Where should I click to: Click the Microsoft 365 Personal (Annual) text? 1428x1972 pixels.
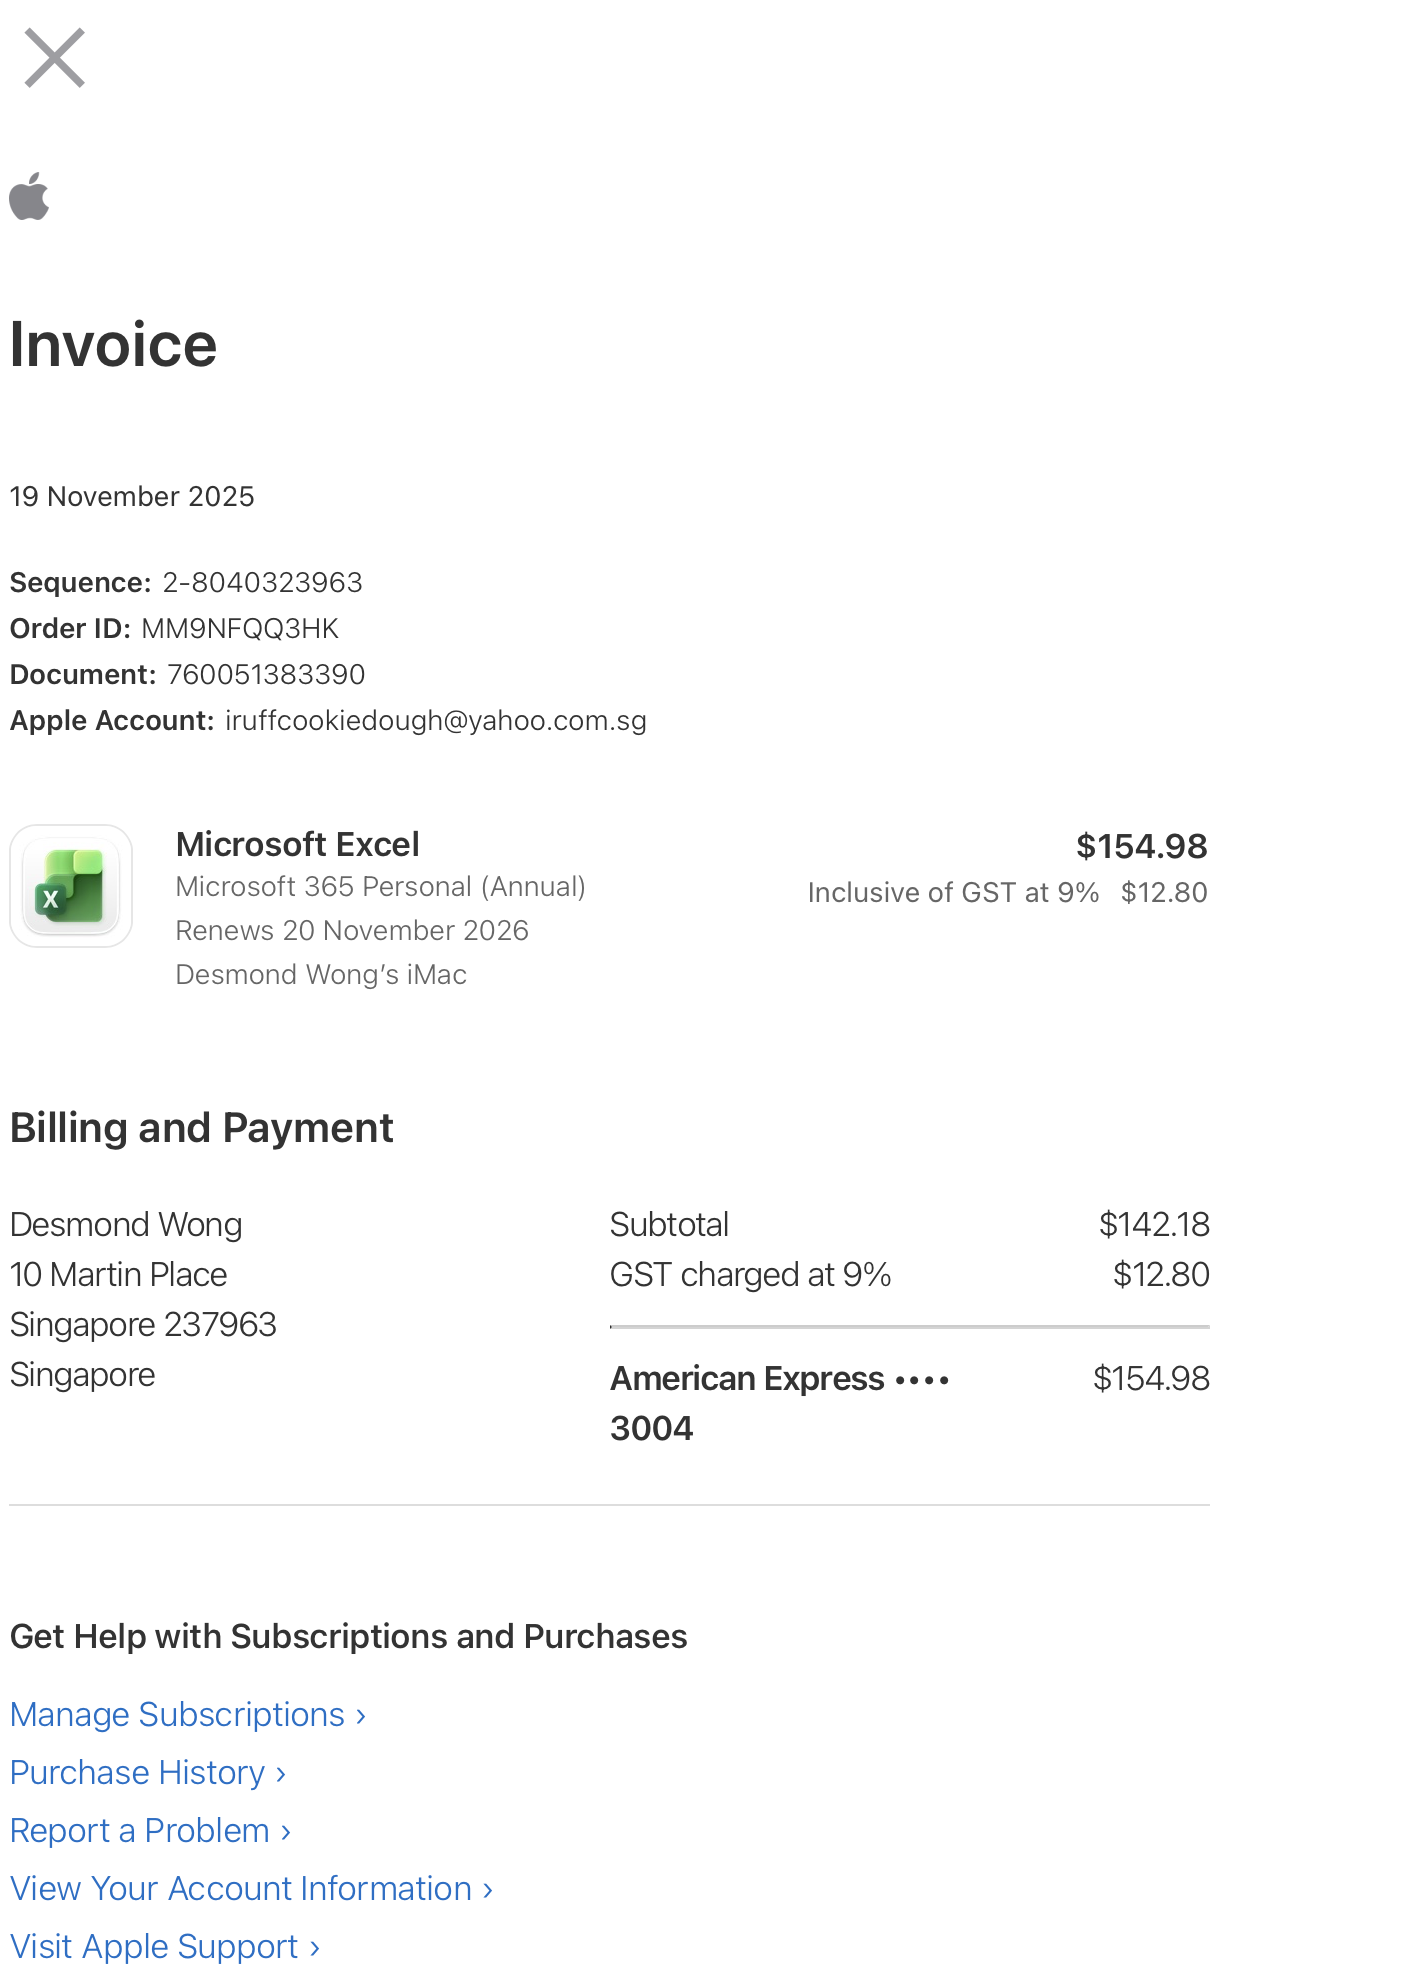381,887
